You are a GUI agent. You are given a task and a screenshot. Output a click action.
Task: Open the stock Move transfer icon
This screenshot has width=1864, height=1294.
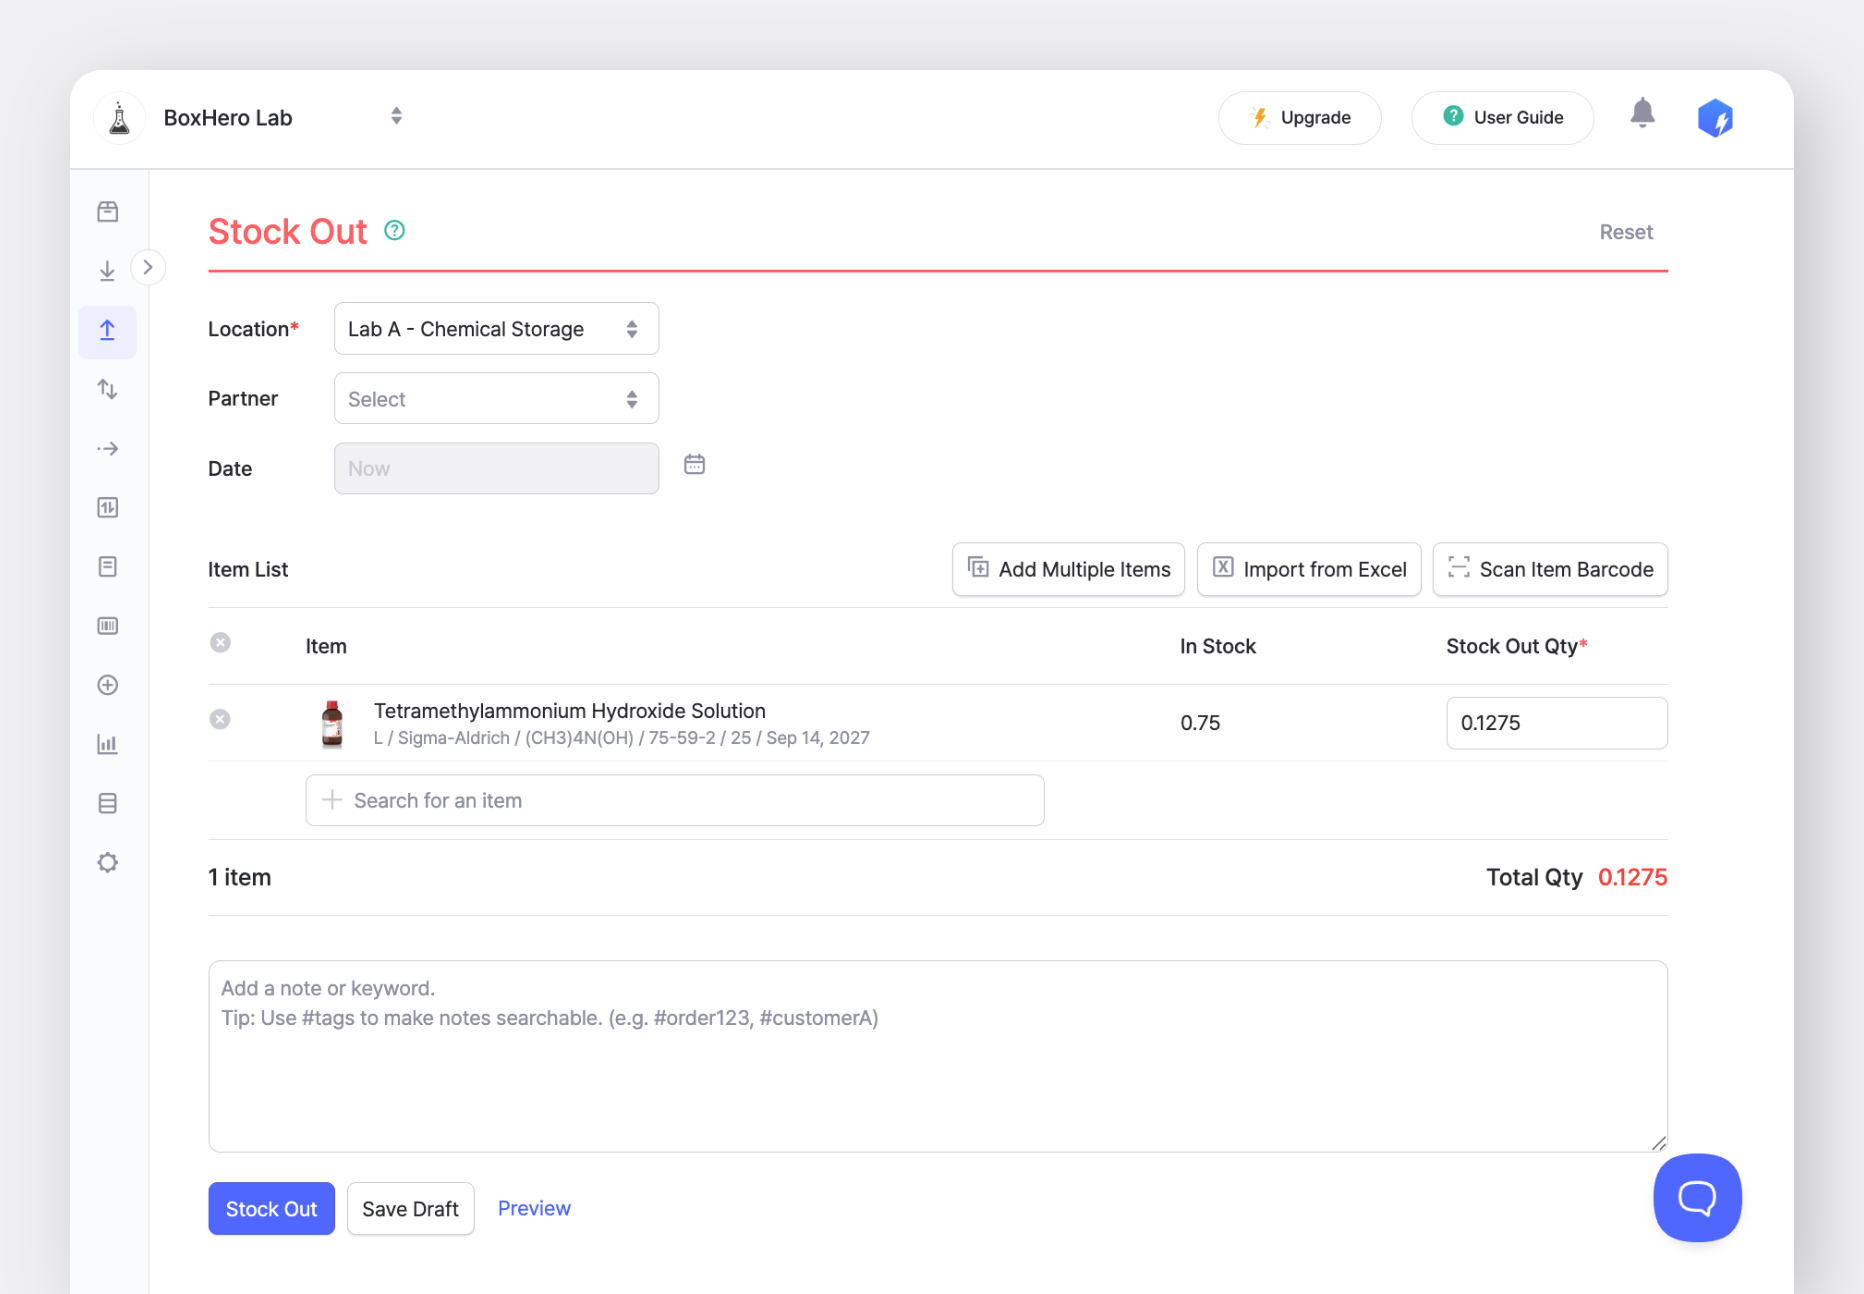(107, 389)
